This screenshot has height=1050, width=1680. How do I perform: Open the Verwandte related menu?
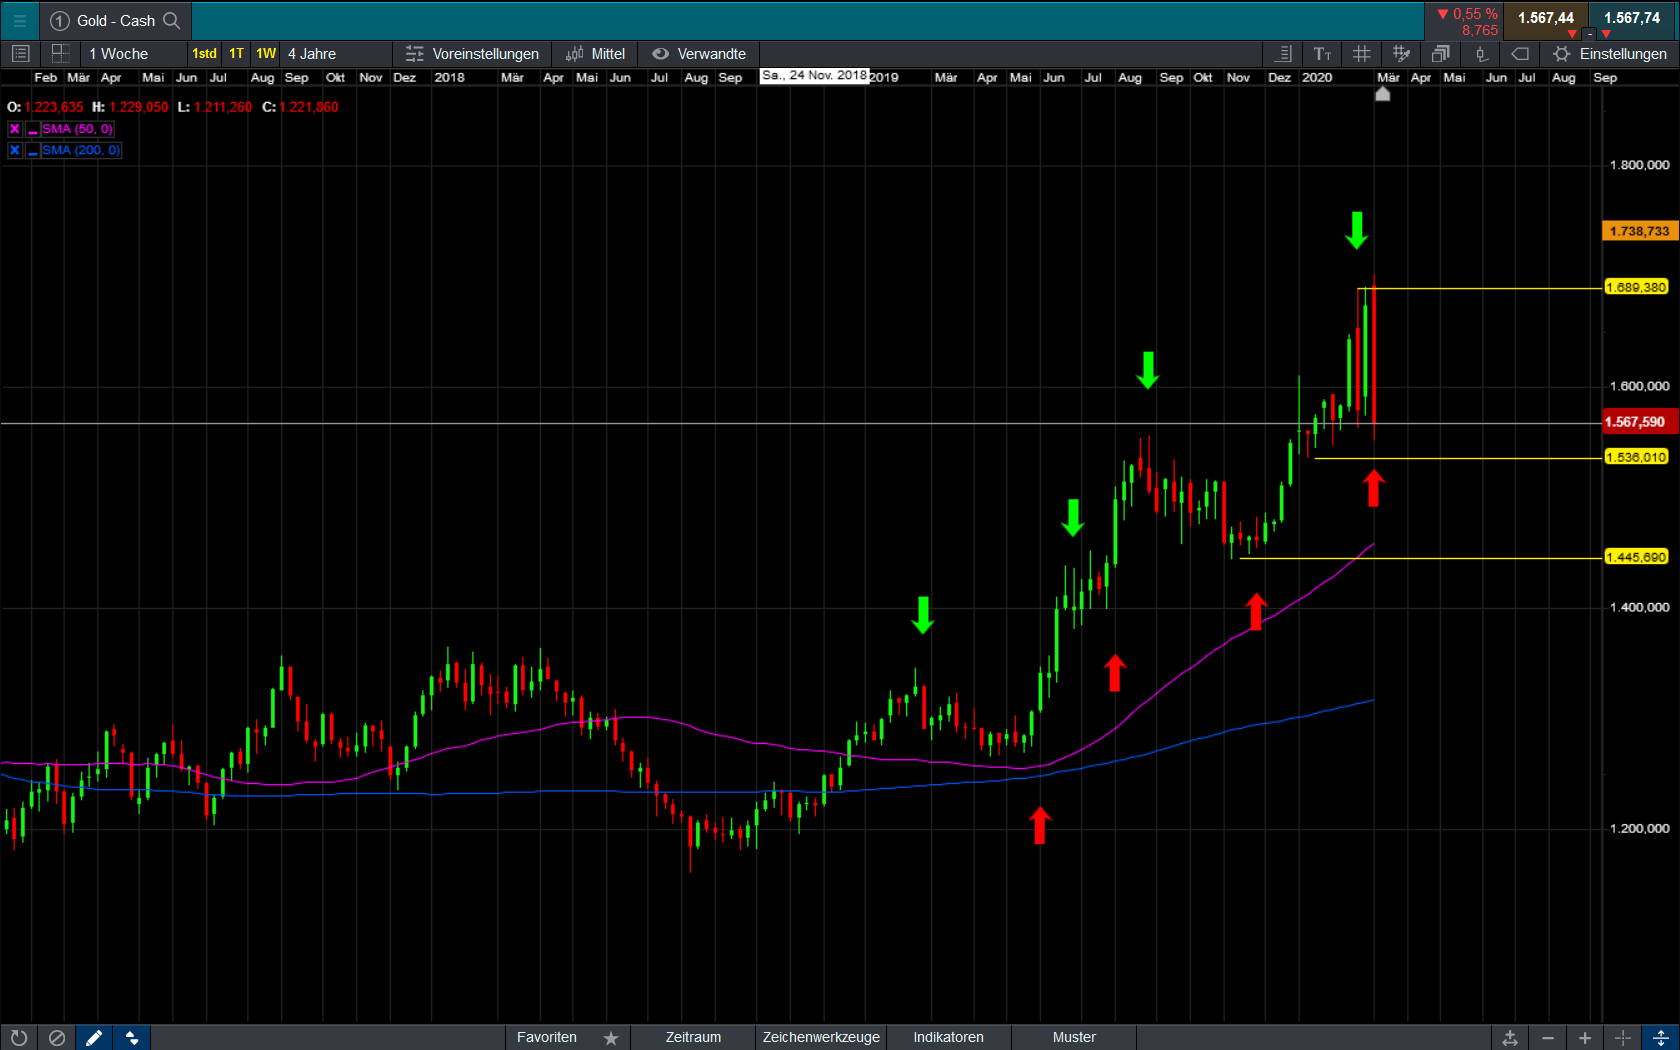[x=700, y=54]
